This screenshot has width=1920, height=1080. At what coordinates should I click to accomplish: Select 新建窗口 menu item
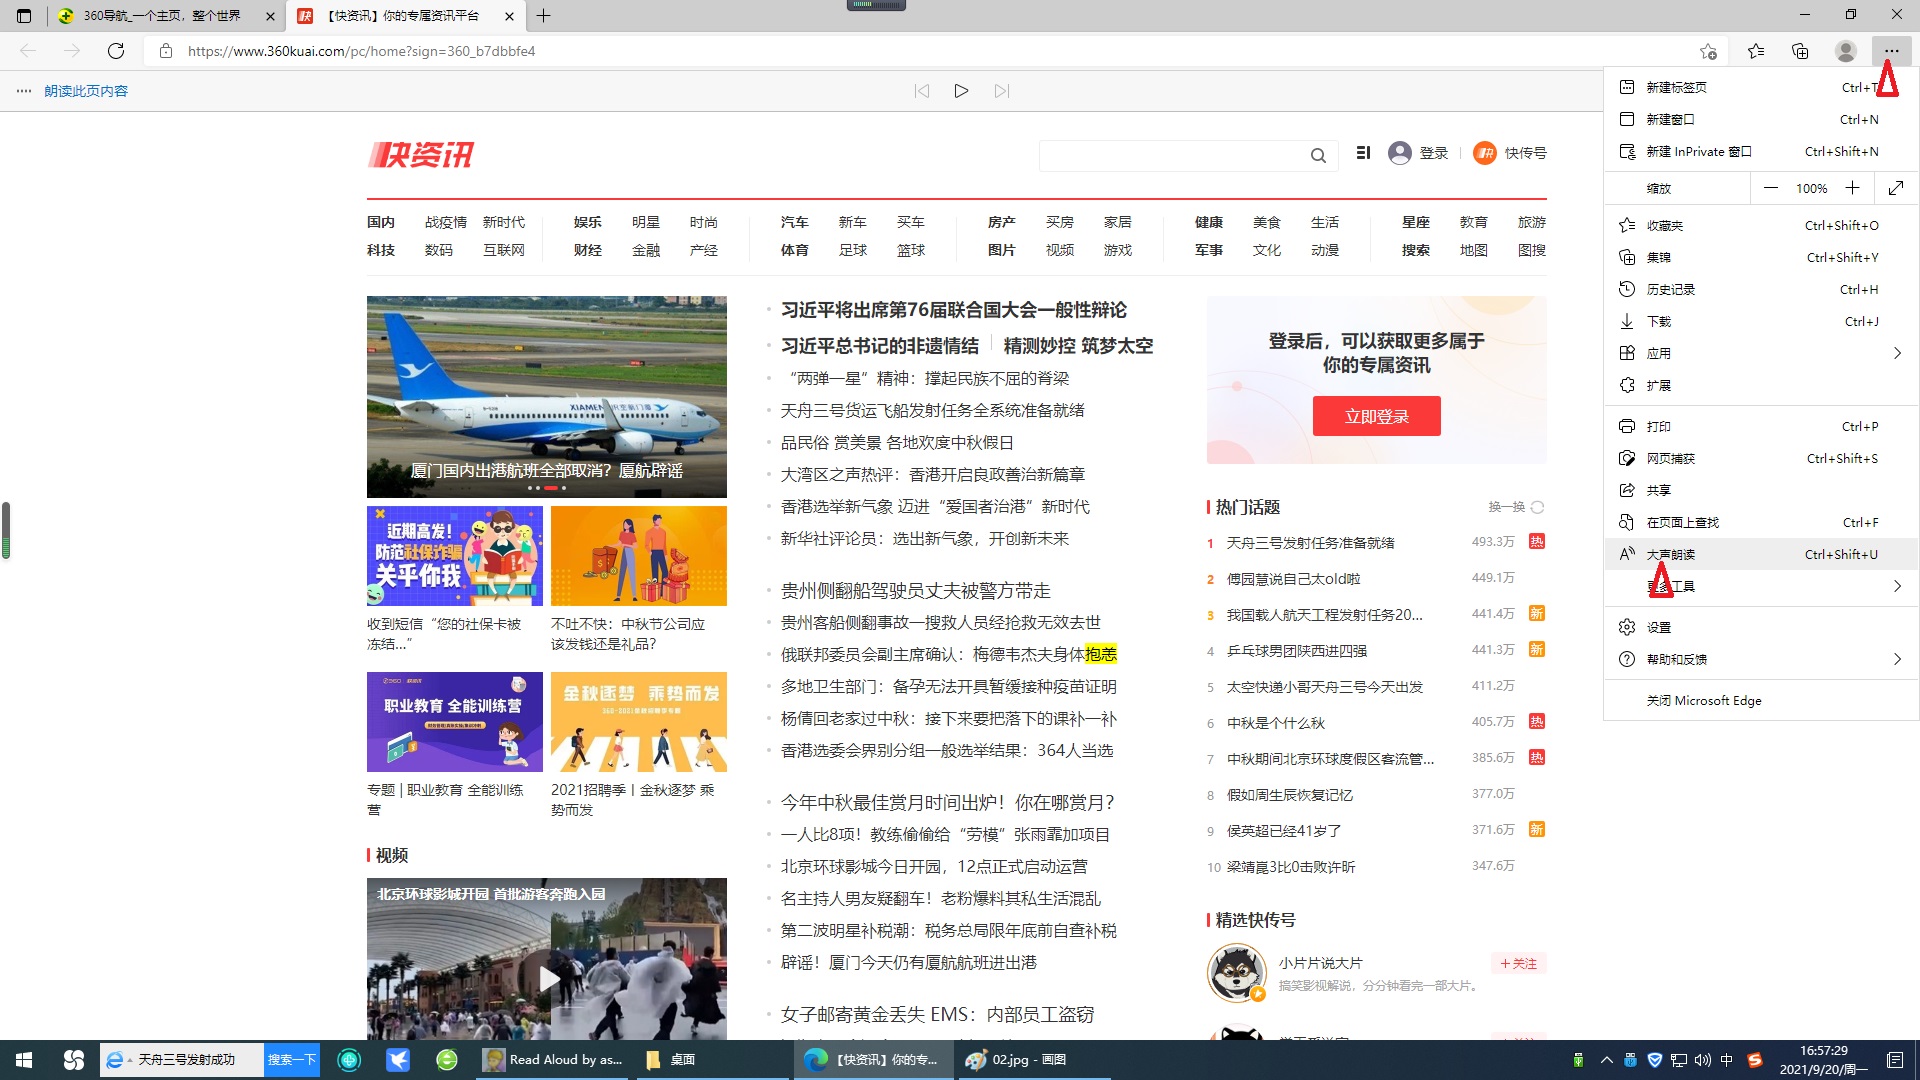1760,119
